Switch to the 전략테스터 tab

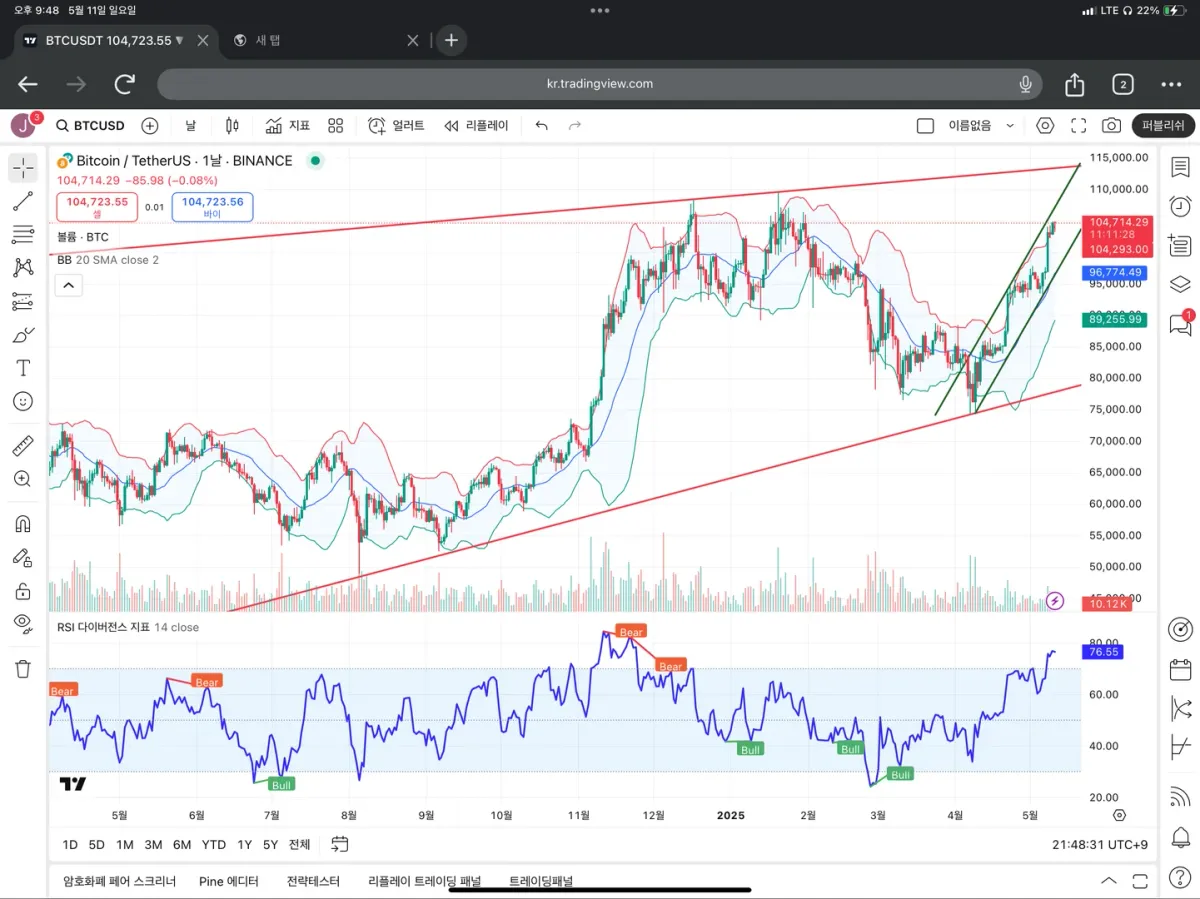pyautogui.click(x=313, y=881)
